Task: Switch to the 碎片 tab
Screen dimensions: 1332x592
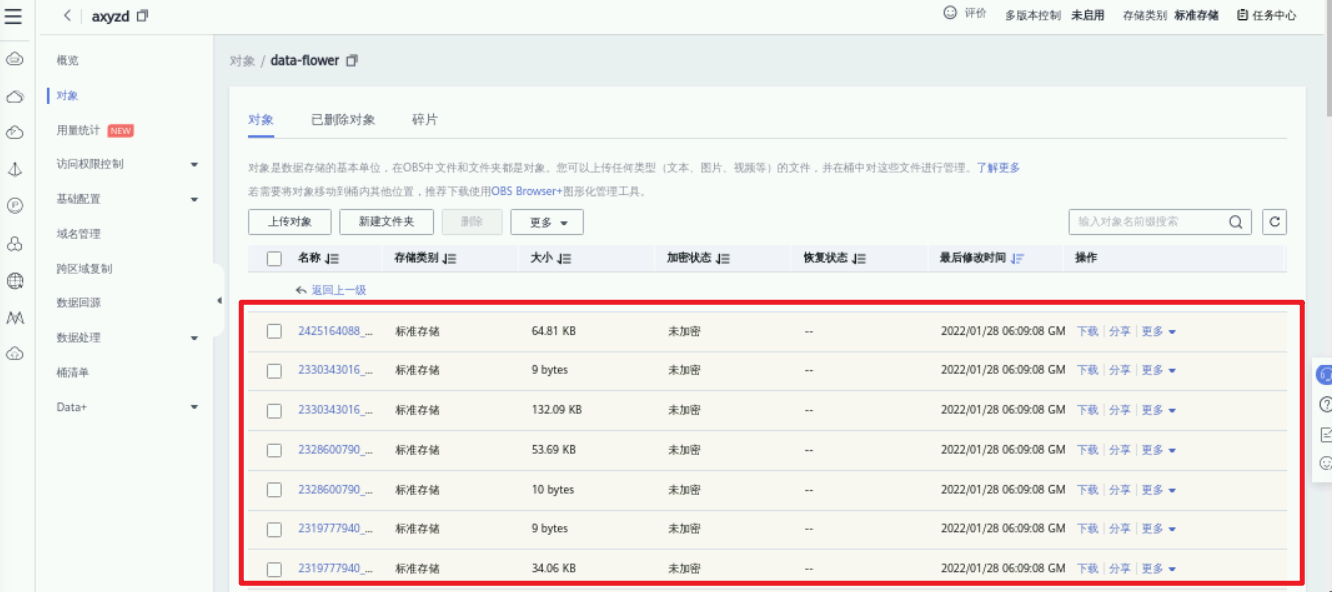Action: (424, 120)
